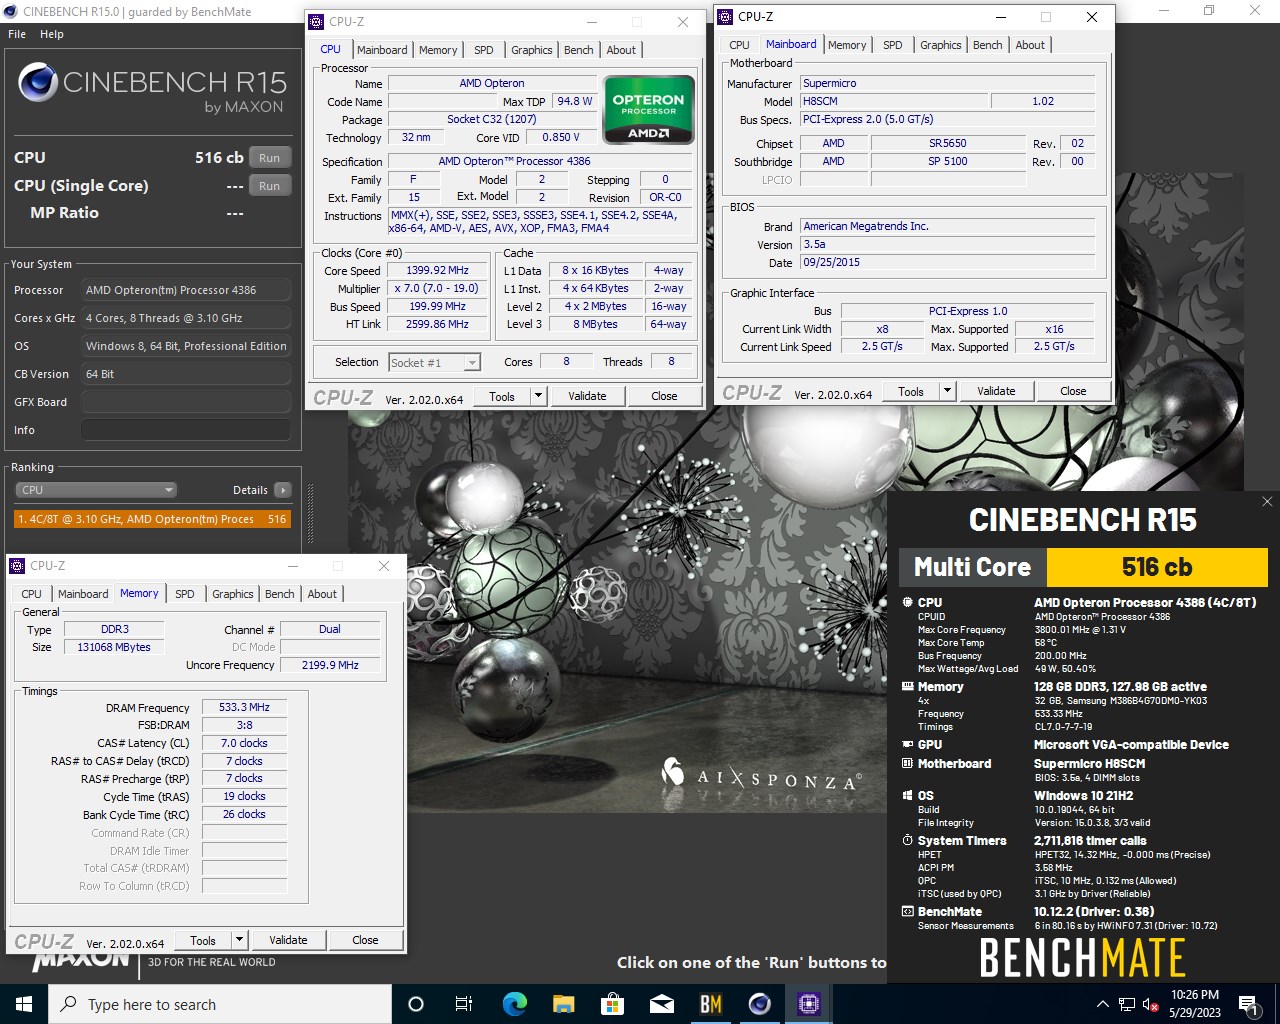Switch to BenchMate taskbar icon

(710, 1004)
